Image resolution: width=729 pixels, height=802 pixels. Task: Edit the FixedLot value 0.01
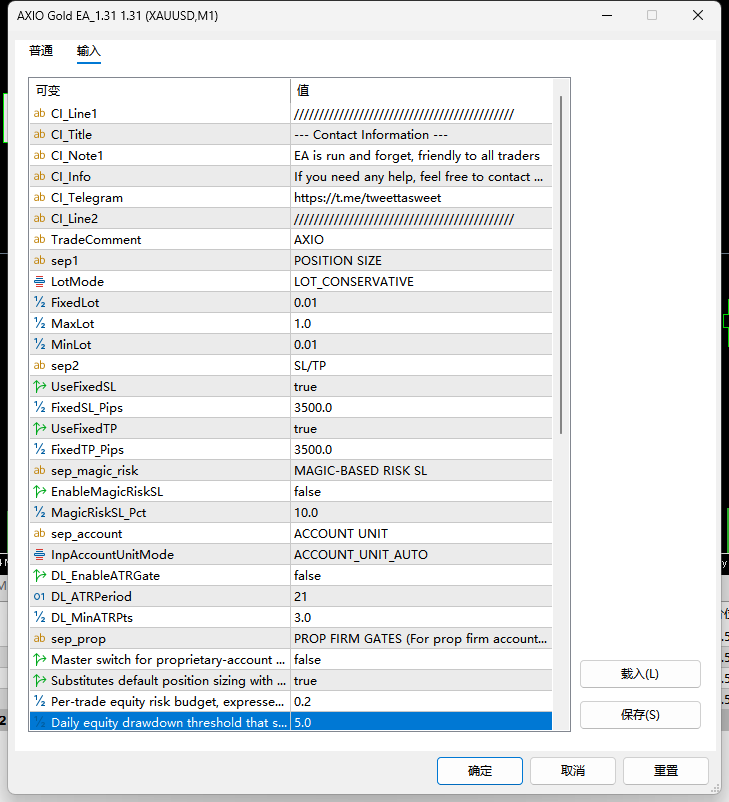click(x=421, y=302)
